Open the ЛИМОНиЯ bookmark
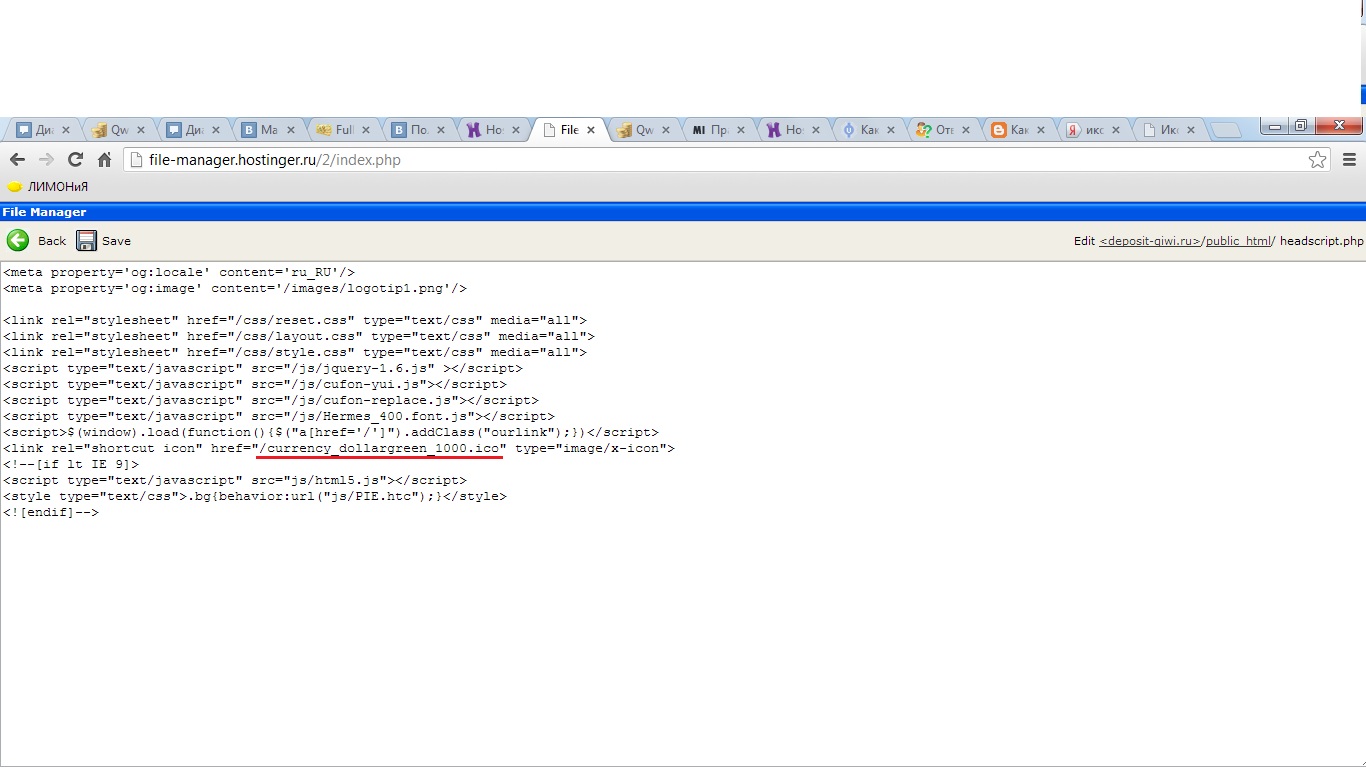1366x768 pixels. click(48, 186)
